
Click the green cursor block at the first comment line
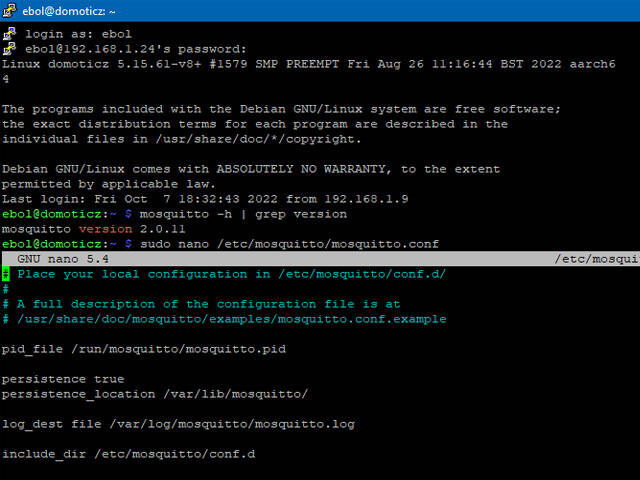coord(5,274)
